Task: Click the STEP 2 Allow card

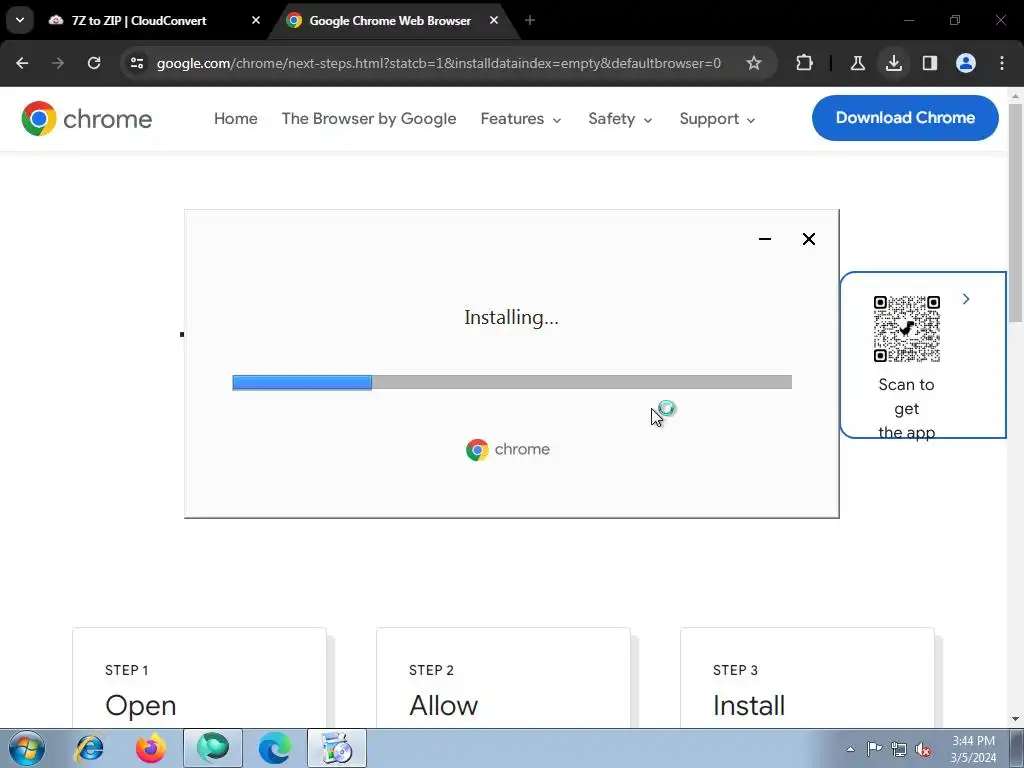Action: tap(503, 679)
